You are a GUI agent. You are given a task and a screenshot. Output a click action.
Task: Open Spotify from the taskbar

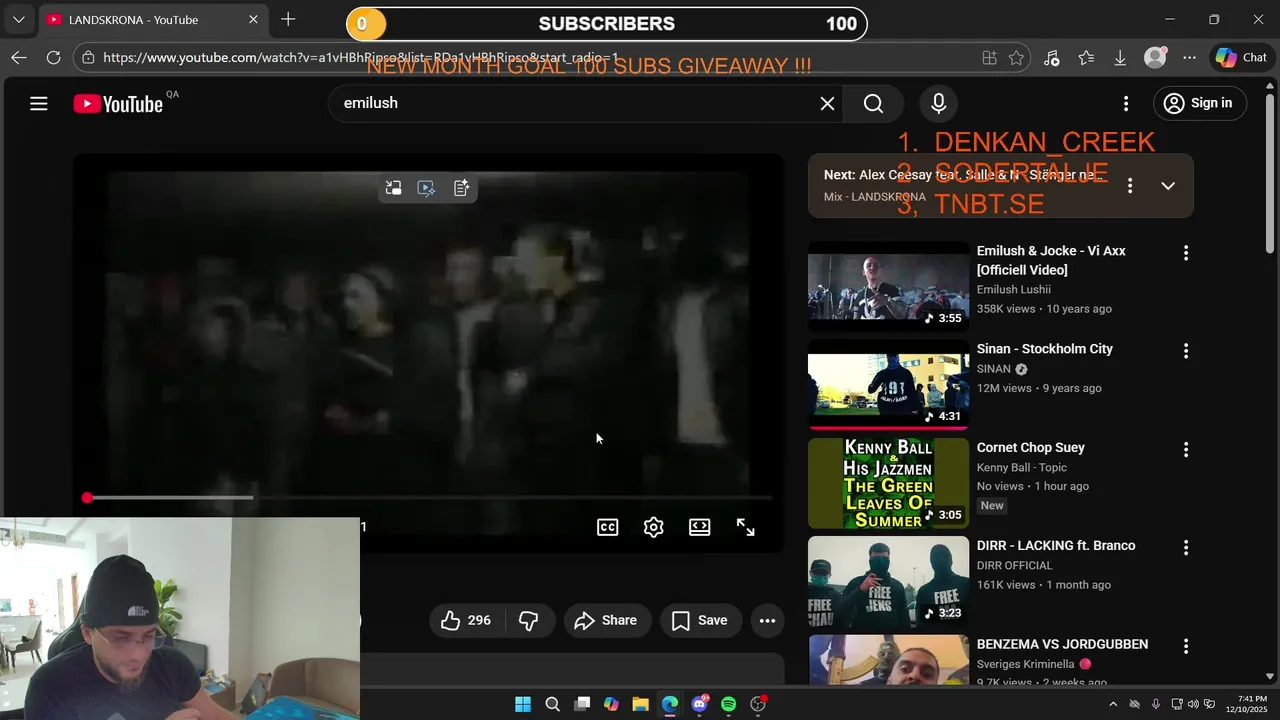pos(729,704)
